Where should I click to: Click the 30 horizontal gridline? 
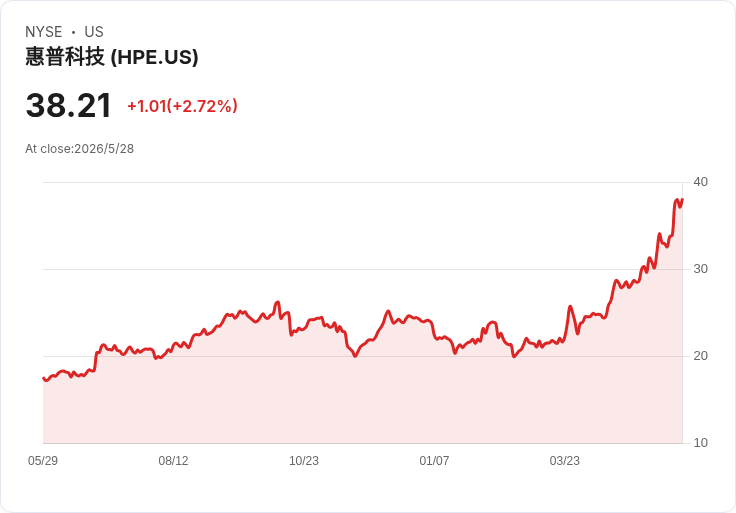coord(362,269)
